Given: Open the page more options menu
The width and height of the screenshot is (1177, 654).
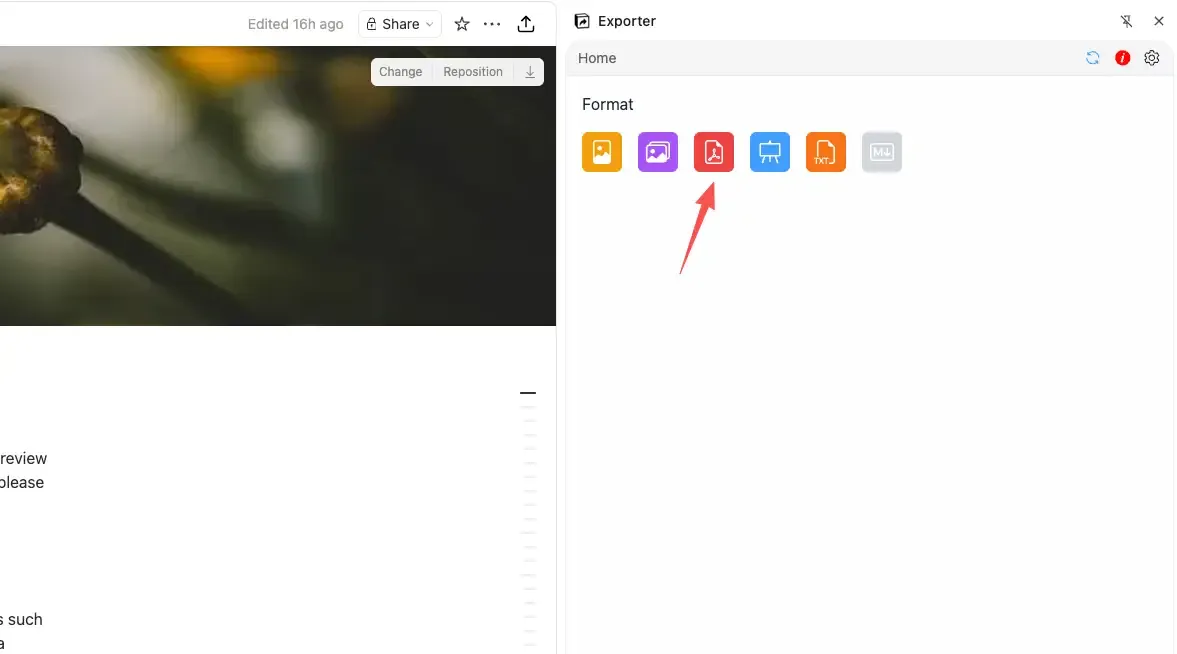Looking at the screenshot, I should pyautogui.click(x=492, y=23).
